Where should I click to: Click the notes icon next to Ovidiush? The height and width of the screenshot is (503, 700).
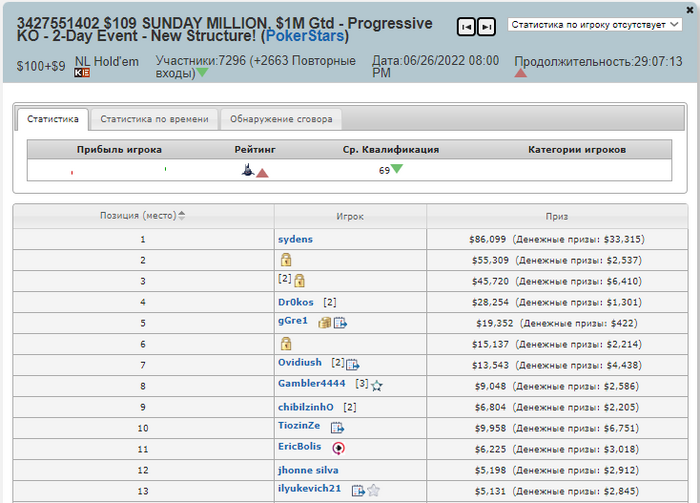click(x=353, y=365)
